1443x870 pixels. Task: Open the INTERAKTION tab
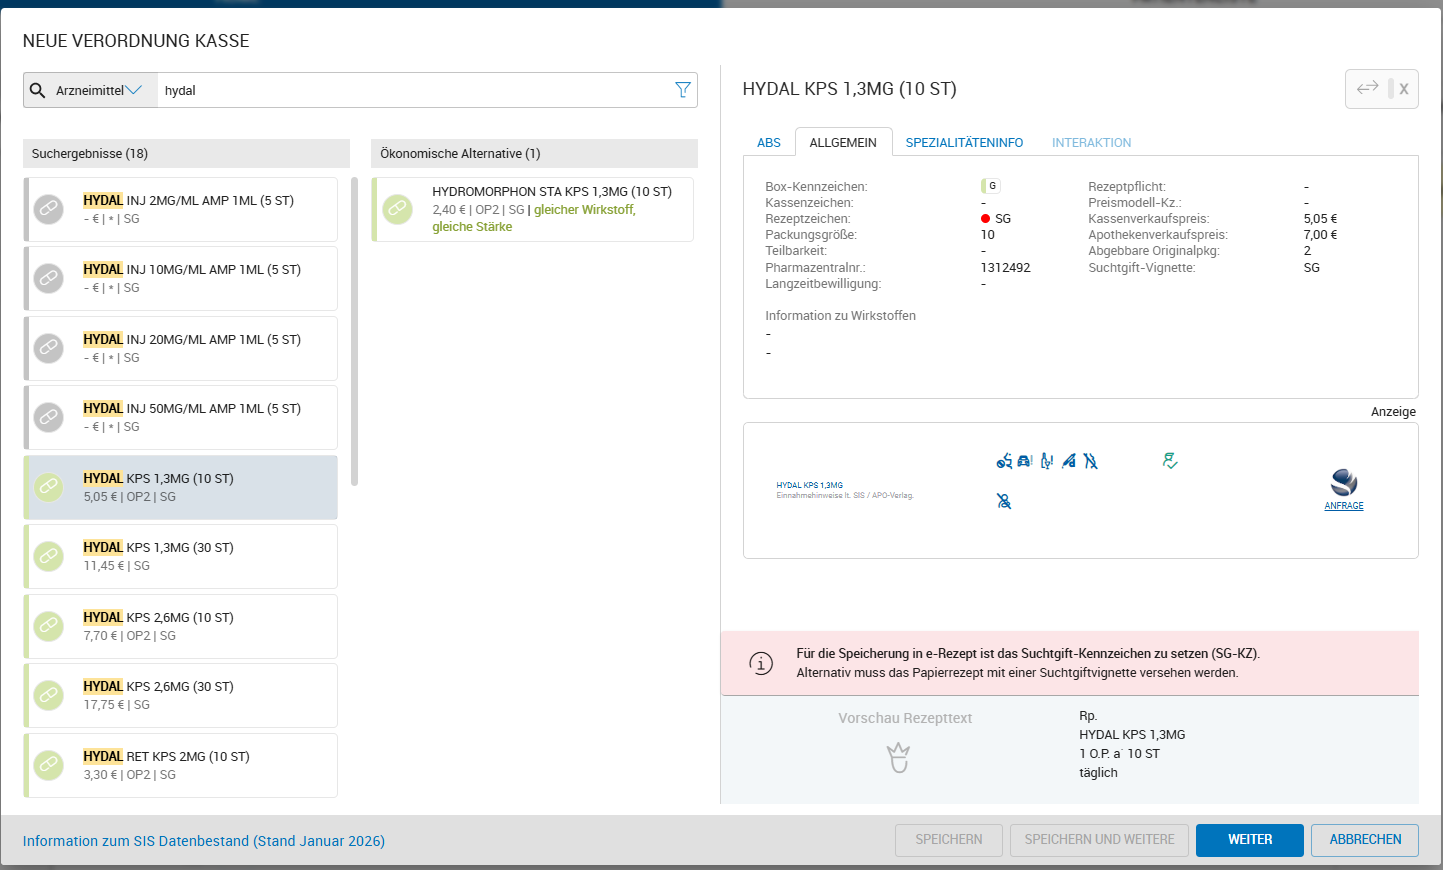[1091, 143]
